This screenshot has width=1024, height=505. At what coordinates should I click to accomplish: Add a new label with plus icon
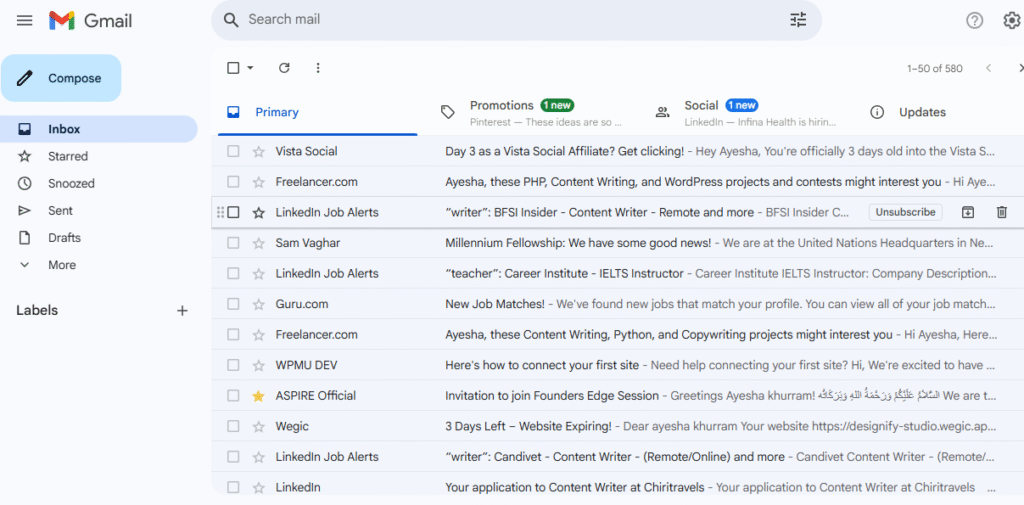pyautogui.click(x=183, y=311)
